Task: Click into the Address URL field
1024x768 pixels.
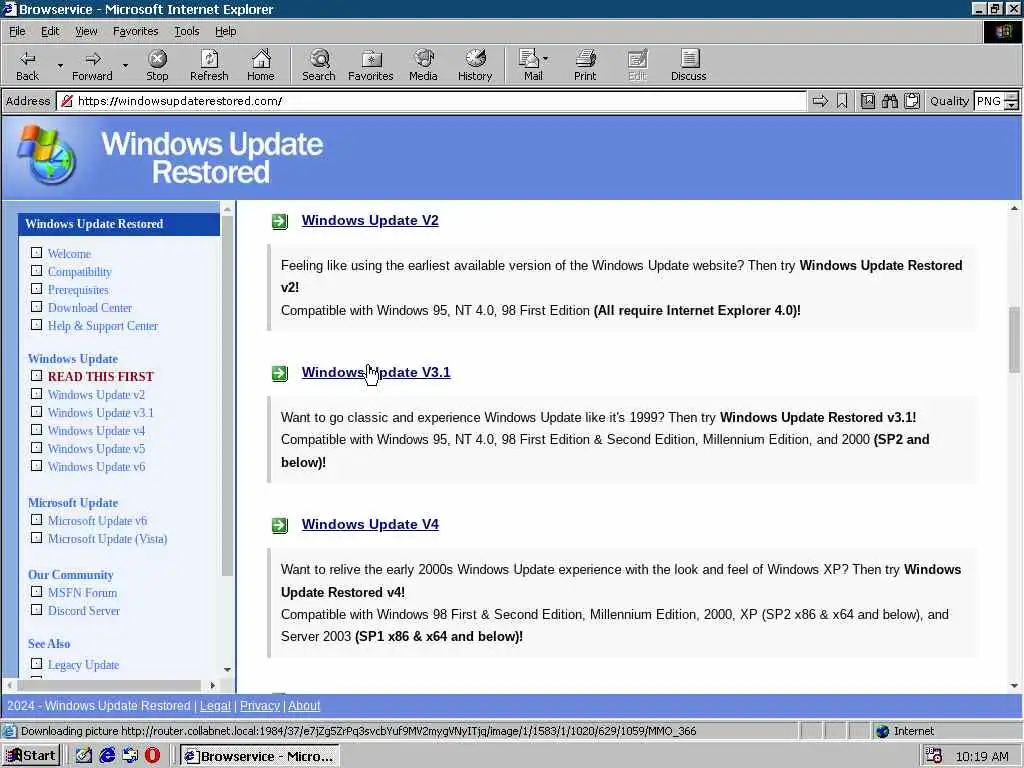Action: tap(431, 101)
